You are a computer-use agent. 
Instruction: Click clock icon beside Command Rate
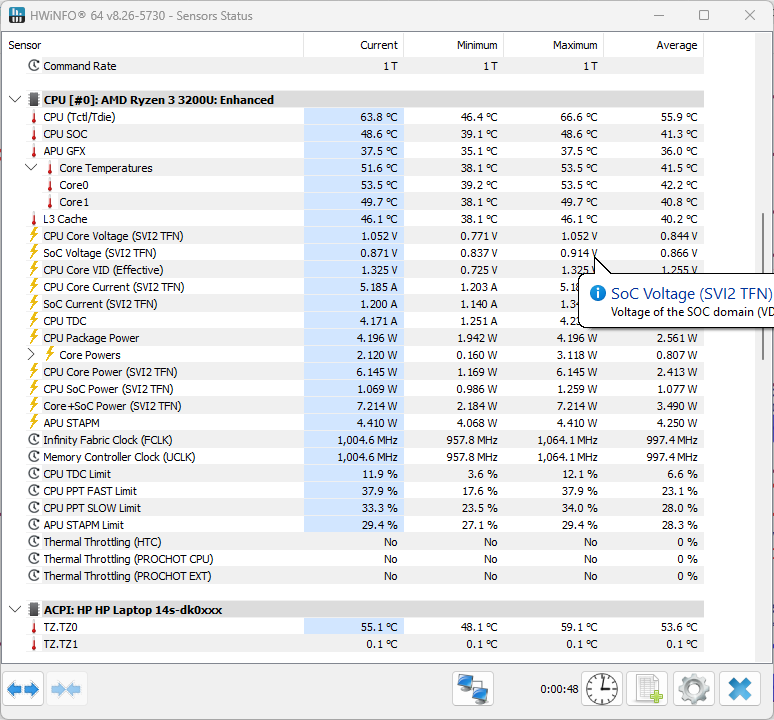point(34,66)
